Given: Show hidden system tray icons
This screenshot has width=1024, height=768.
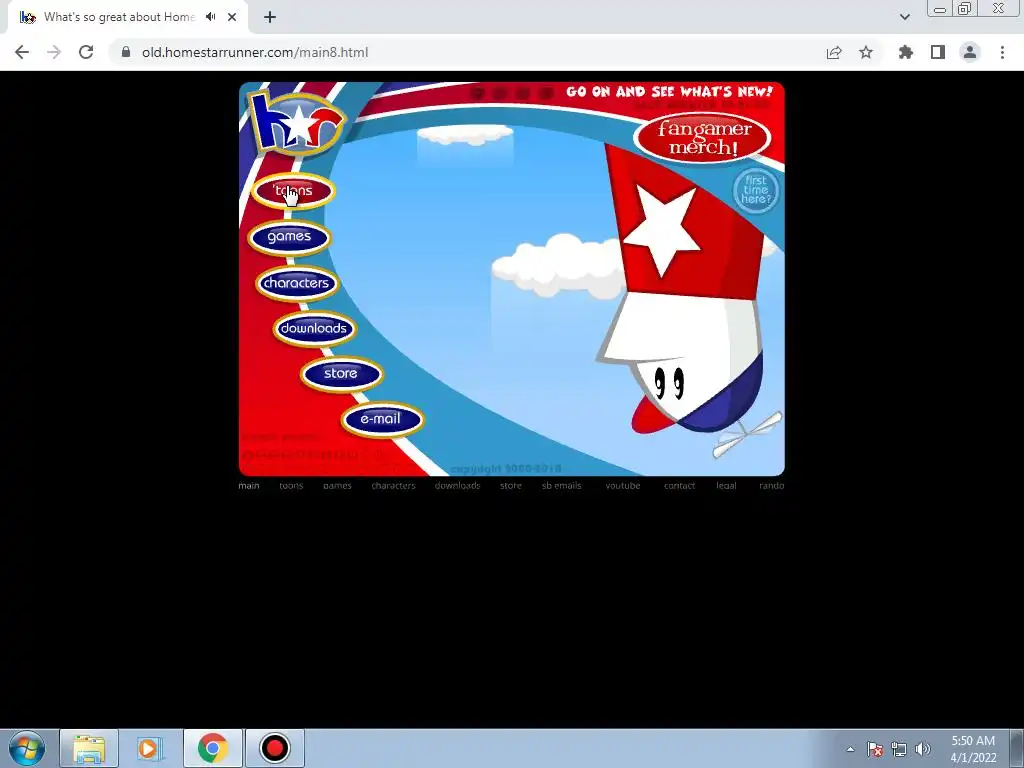Looking at the screenshot, I should 850,749.
